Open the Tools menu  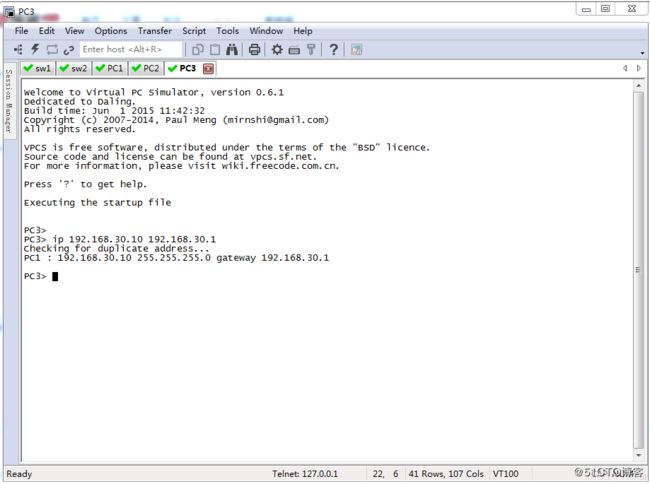point(228,31)
